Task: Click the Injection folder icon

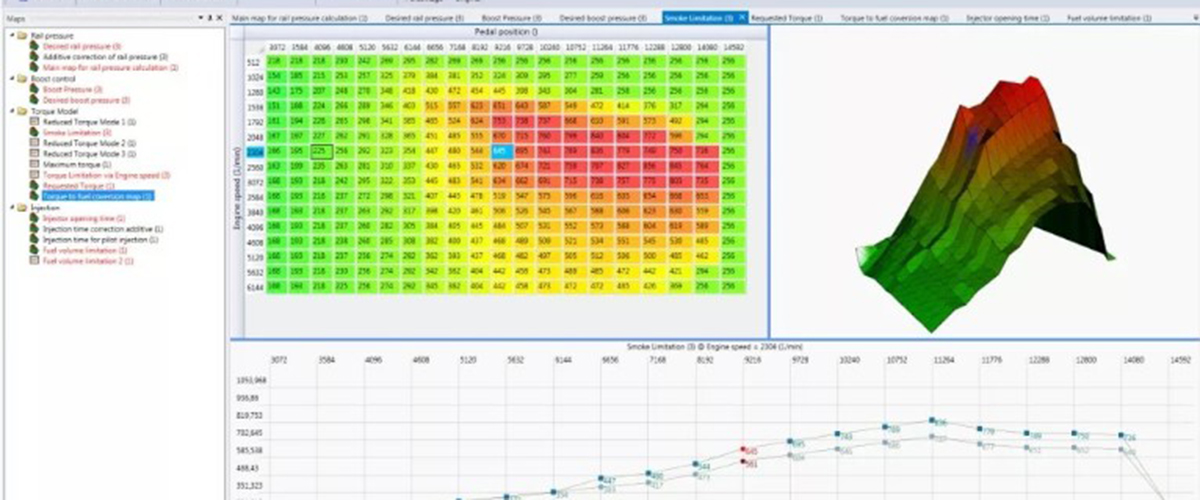Action: click(x=22, y=207)
